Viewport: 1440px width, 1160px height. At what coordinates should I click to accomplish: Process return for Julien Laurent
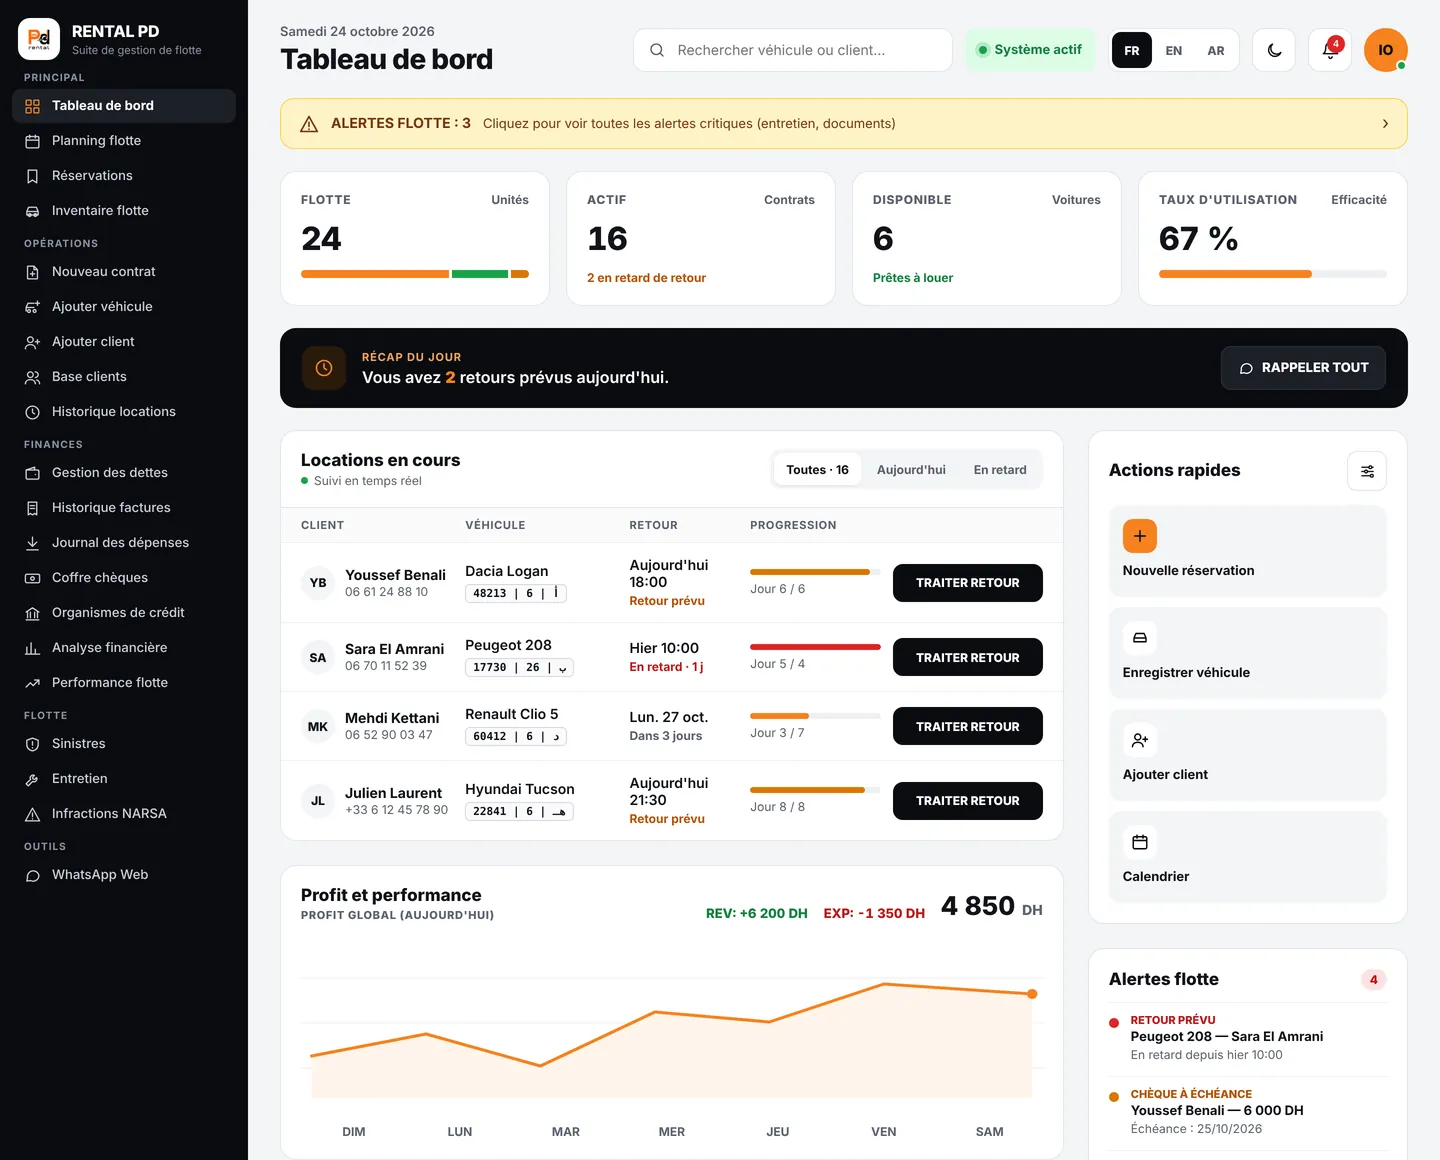968,801
